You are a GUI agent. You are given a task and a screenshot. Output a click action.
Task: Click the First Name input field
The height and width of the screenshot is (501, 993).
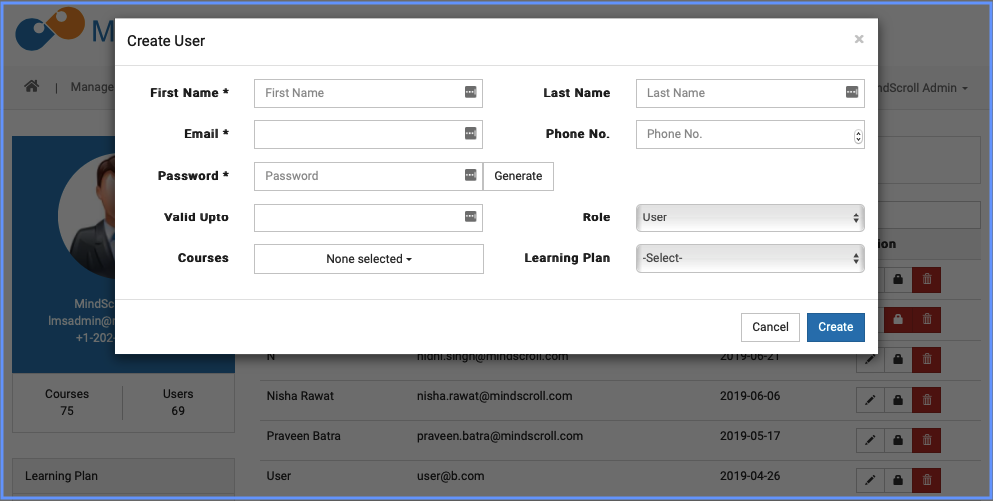point(368,93)
